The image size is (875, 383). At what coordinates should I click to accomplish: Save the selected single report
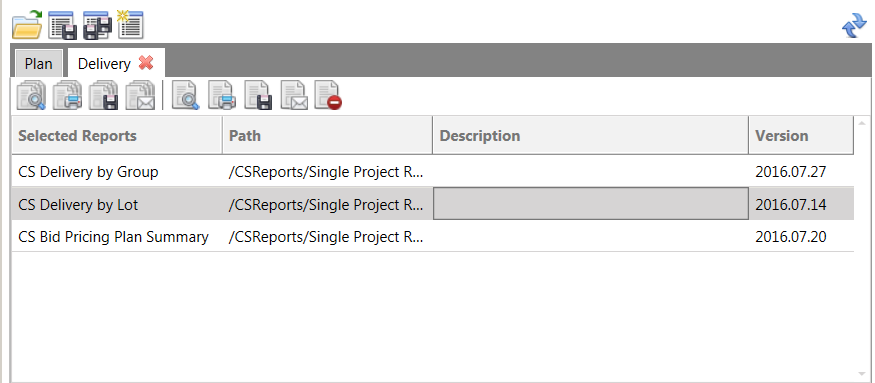[258, 95]
